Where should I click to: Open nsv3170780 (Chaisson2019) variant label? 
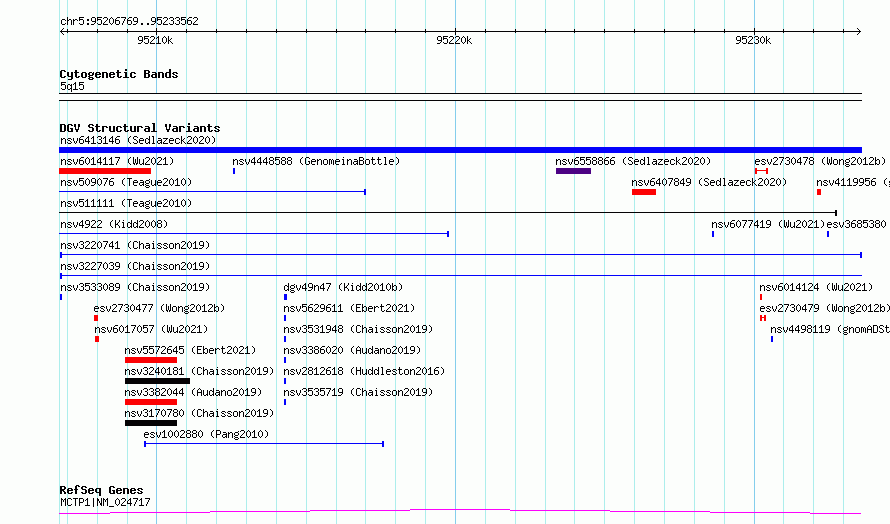(x=199, y=413)
